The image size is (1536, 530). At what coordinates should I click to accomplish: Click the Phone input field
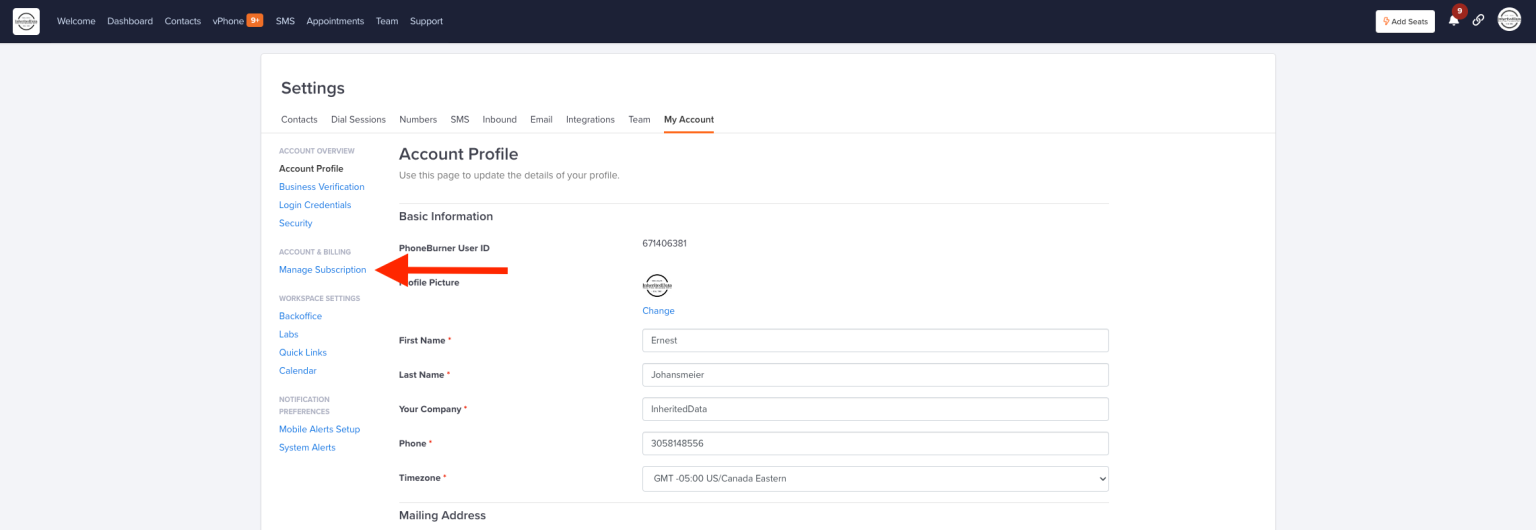pos(875,443)
